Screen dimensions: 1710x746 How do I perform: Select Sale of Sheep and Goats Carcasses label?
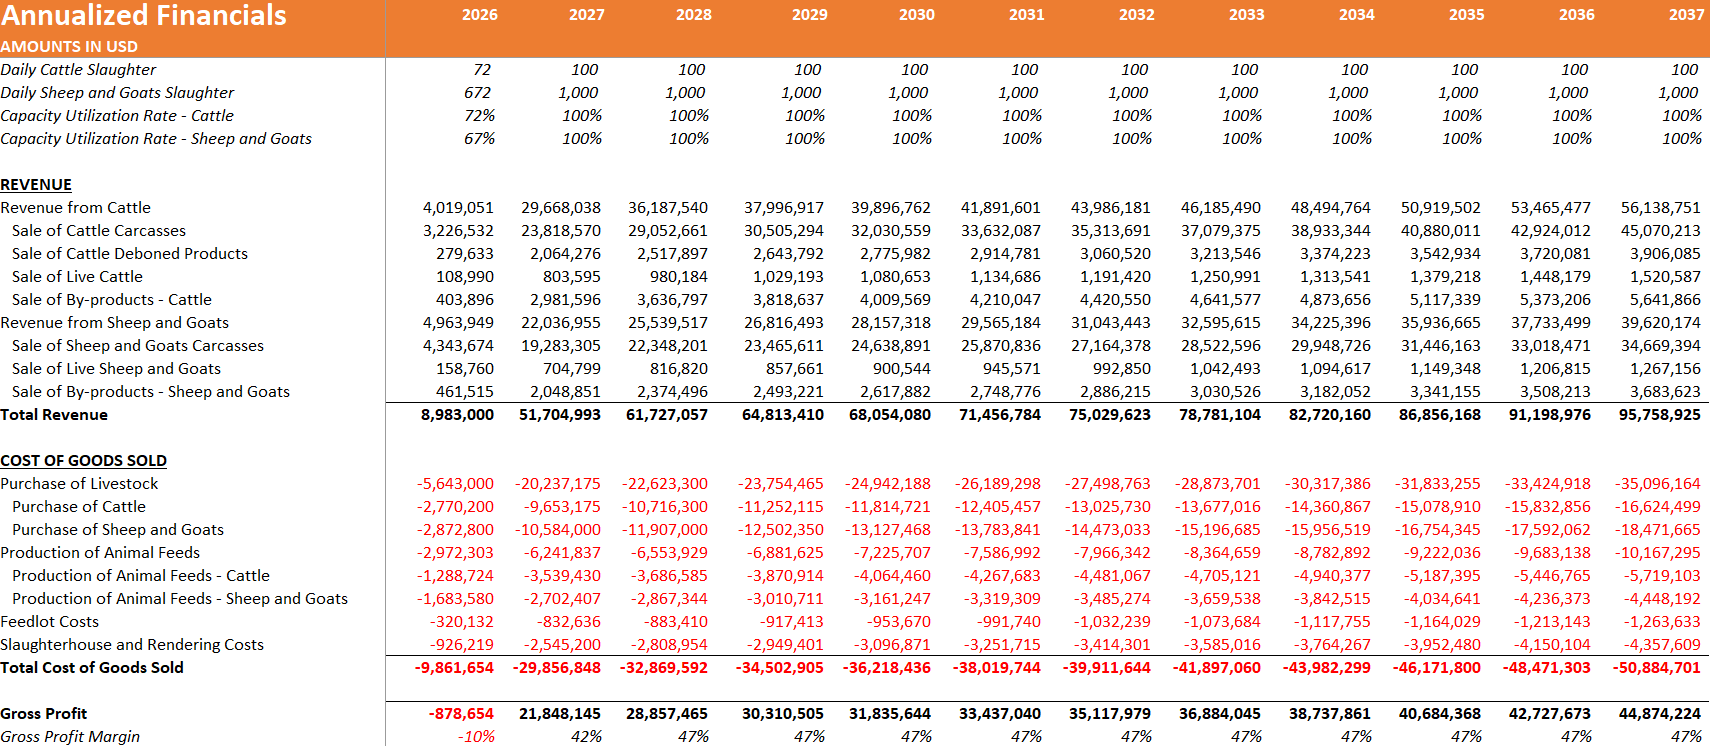tap(138, 345)
